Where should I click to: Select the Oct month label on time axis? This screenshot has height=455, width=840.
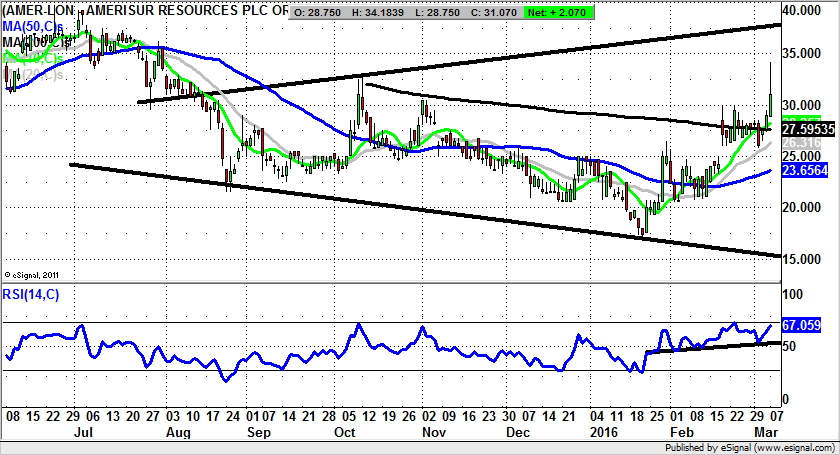[x=345, y=433]
